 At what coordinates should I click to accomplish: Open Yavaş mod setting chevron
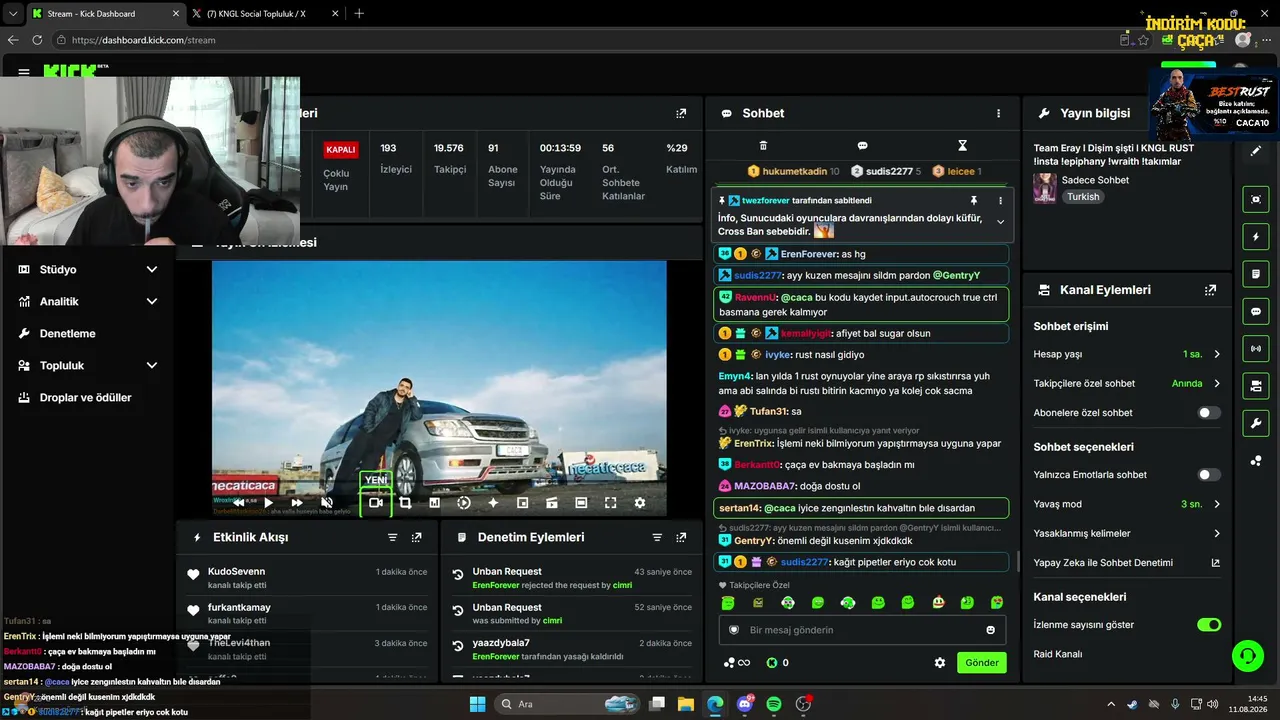point(1217,504)
